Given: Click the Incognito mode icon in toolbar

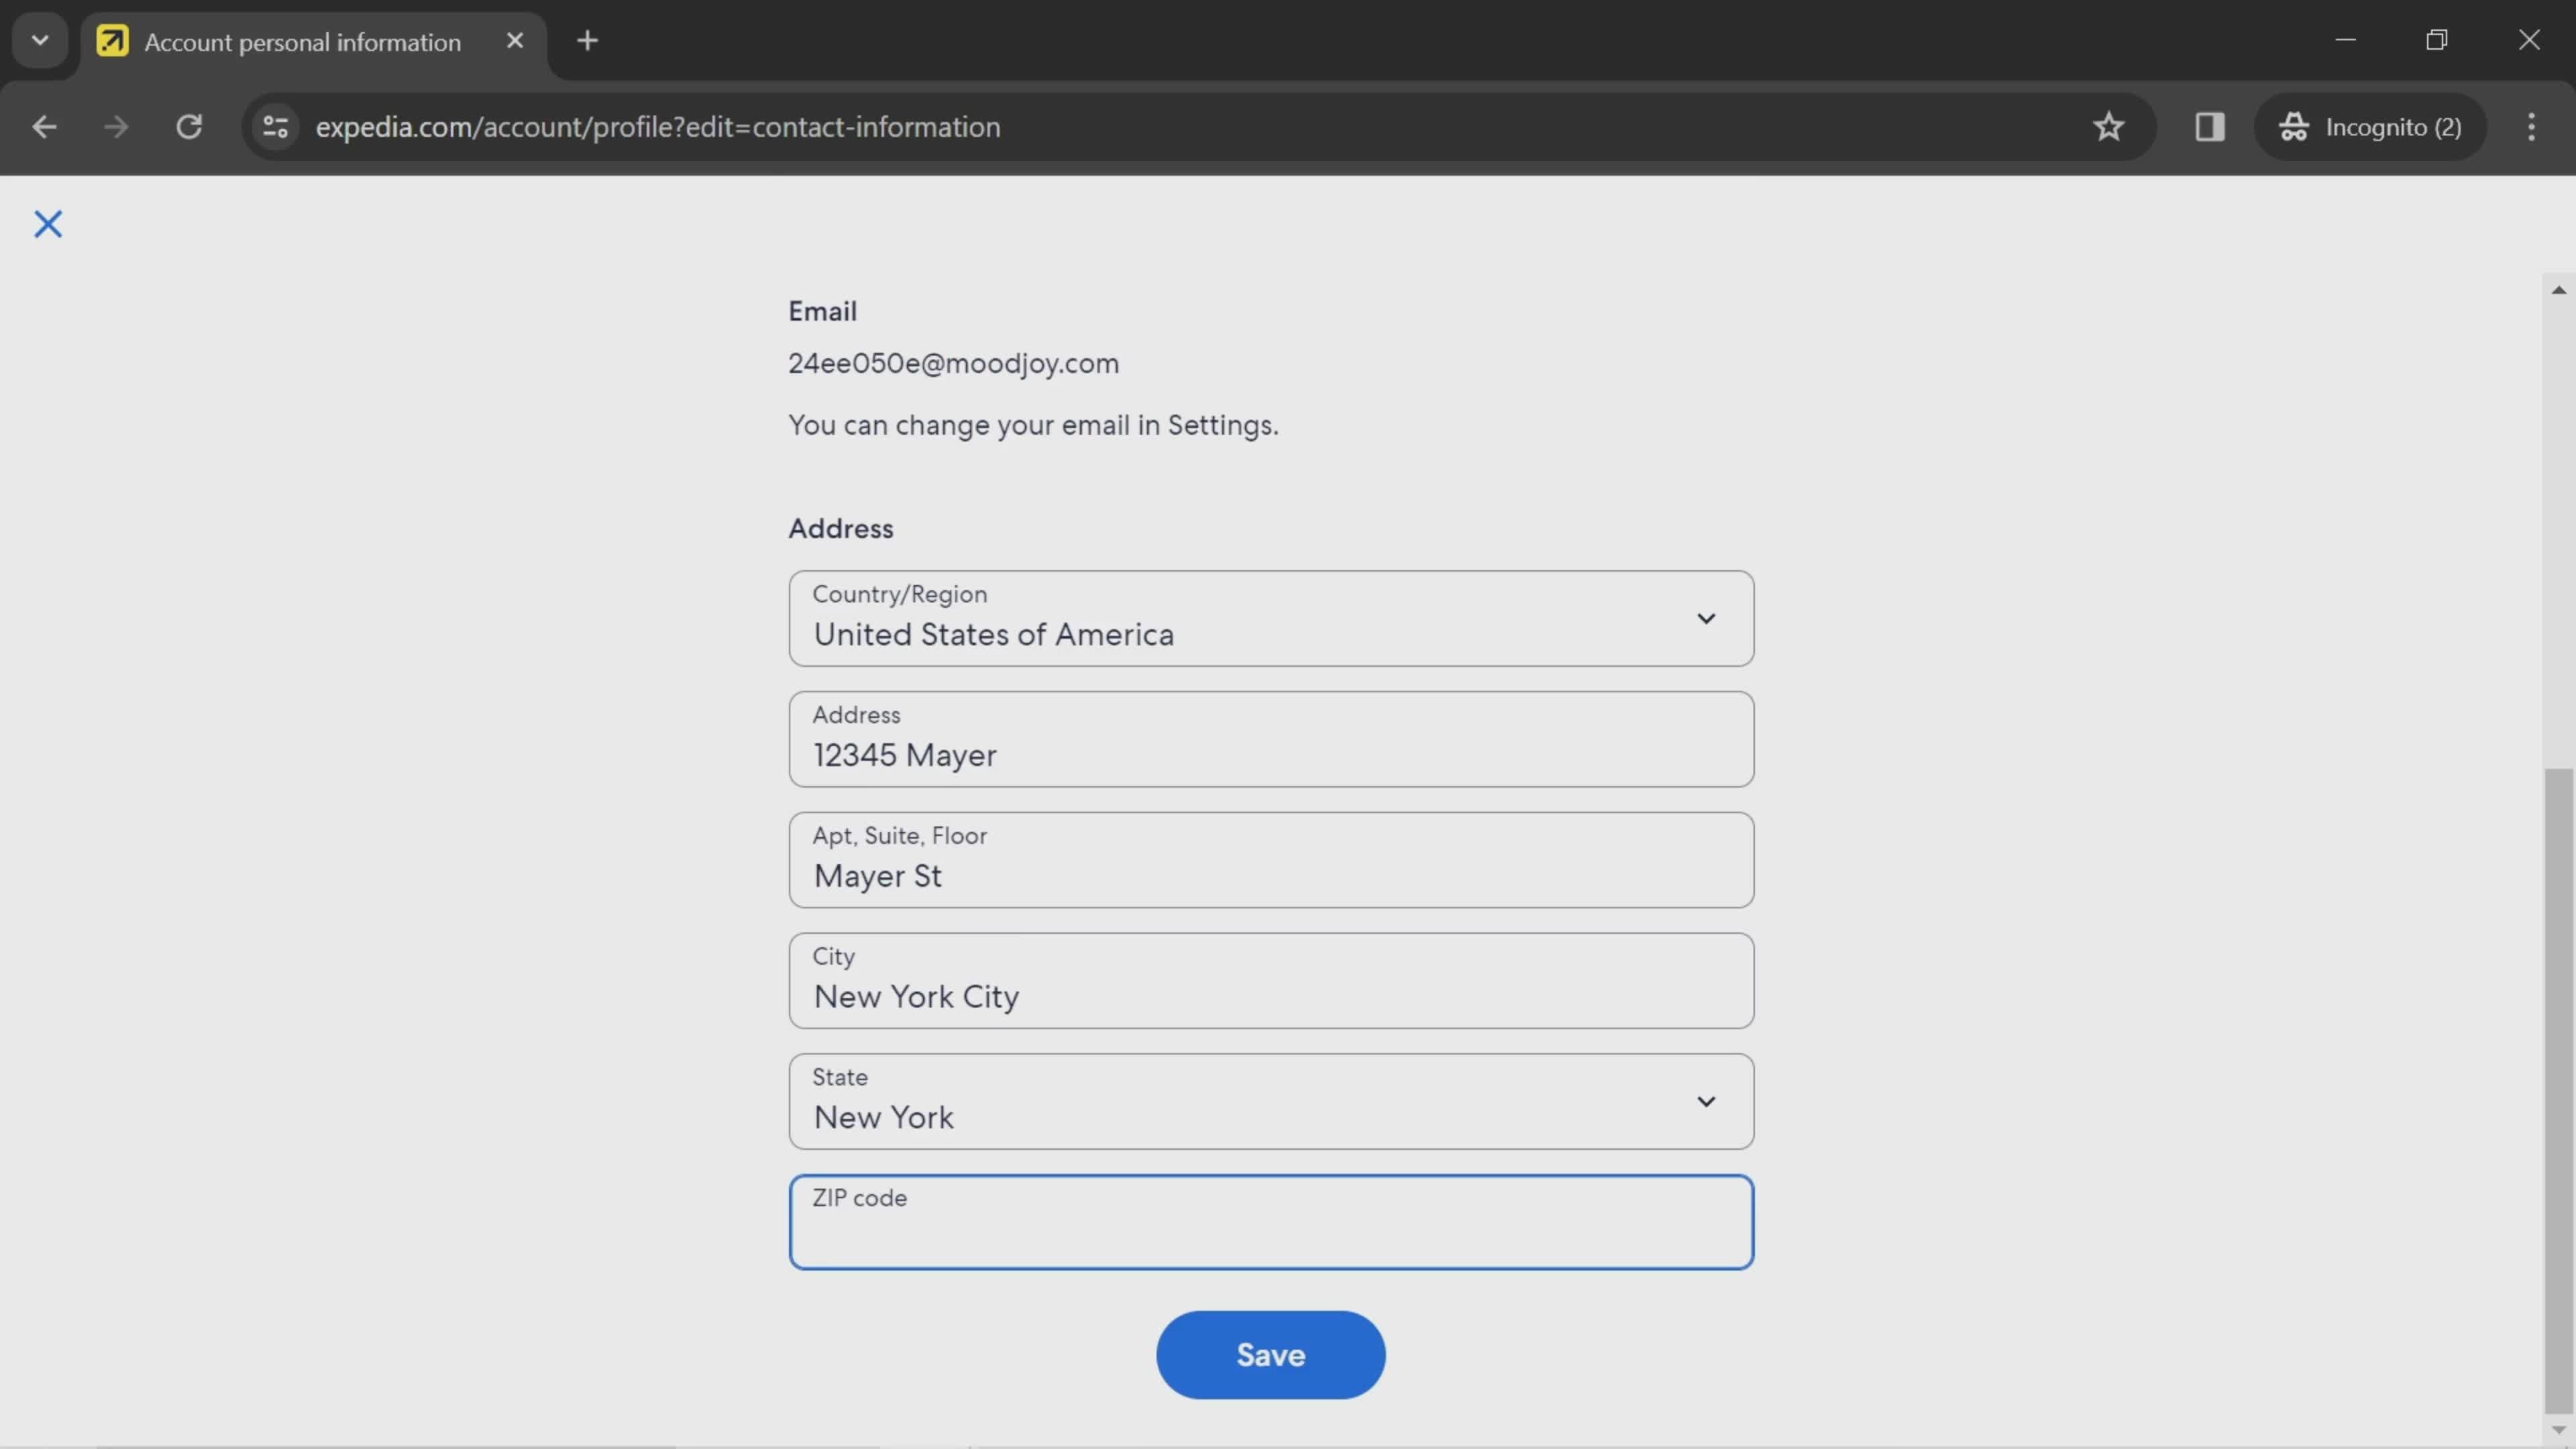Looking at the screenshot, I should point(2295,125).
